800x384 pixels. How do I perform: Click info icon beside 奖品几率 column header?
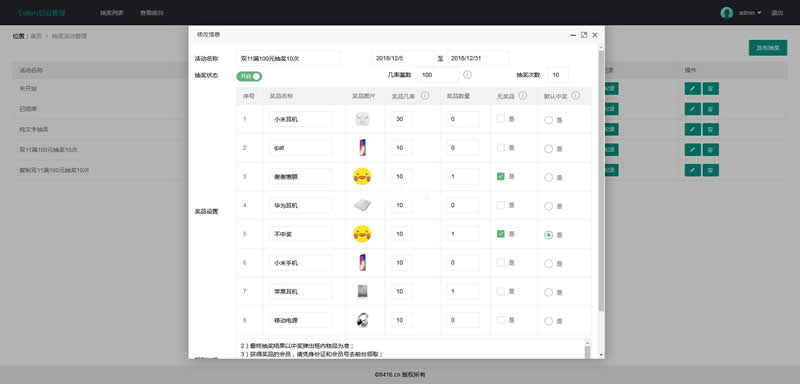point(425,95)
